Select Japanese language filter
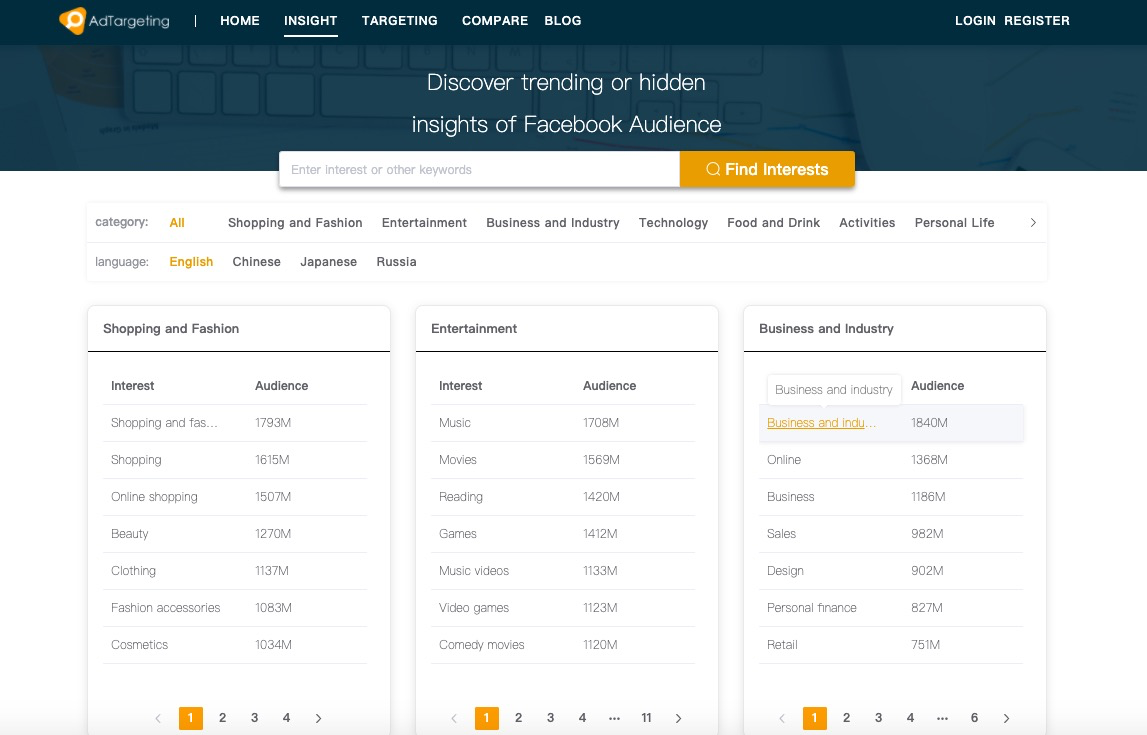Screen dimensions: 1147x735 [x=328, y=262]
